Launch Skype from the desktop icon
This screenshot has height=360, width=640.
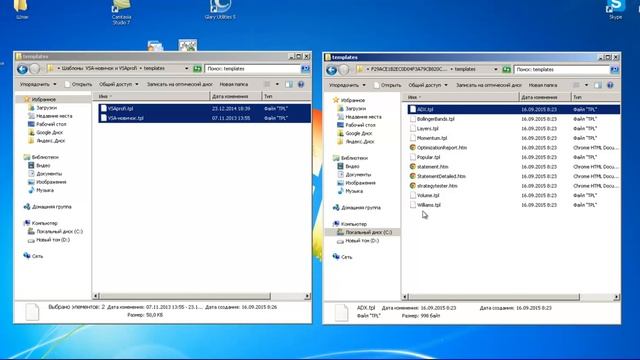615,10
